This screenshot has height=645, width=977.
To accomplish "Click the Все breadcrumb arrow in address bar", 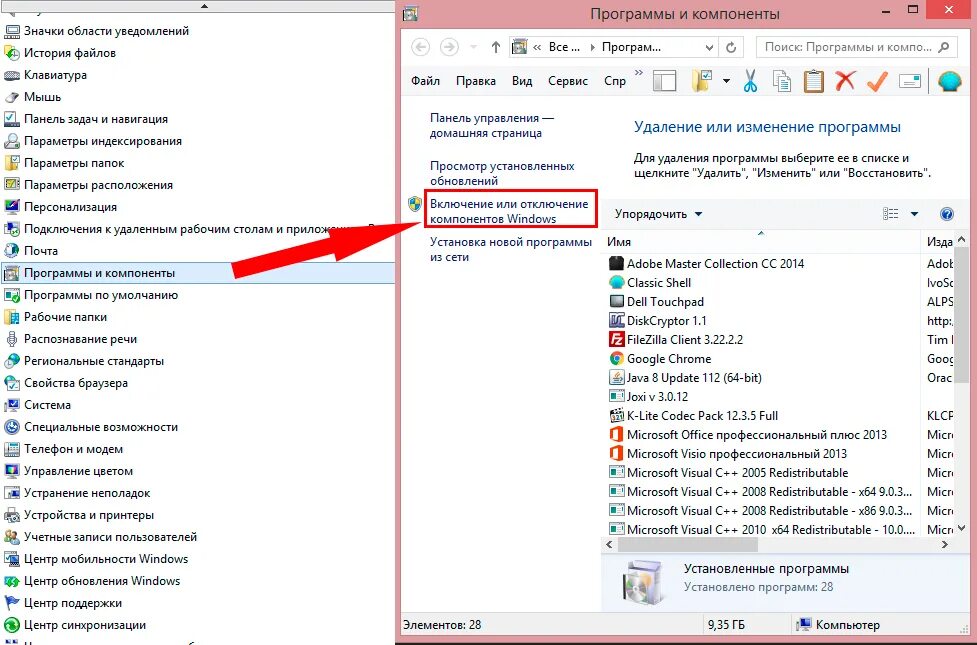I will pyautogui.click(x=591, y=47).
